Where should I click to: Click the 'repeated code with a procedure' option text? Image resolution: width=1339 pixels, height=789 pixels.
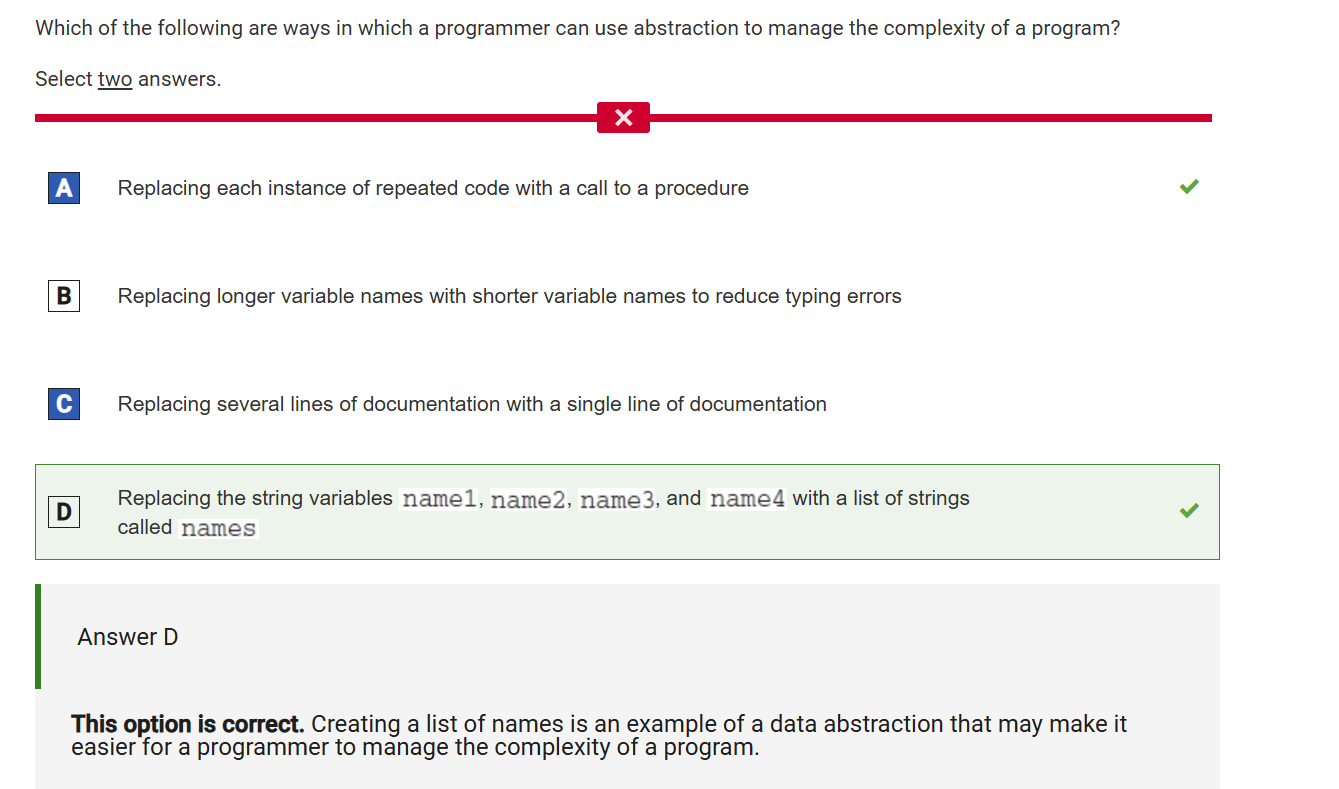[433, 188]
